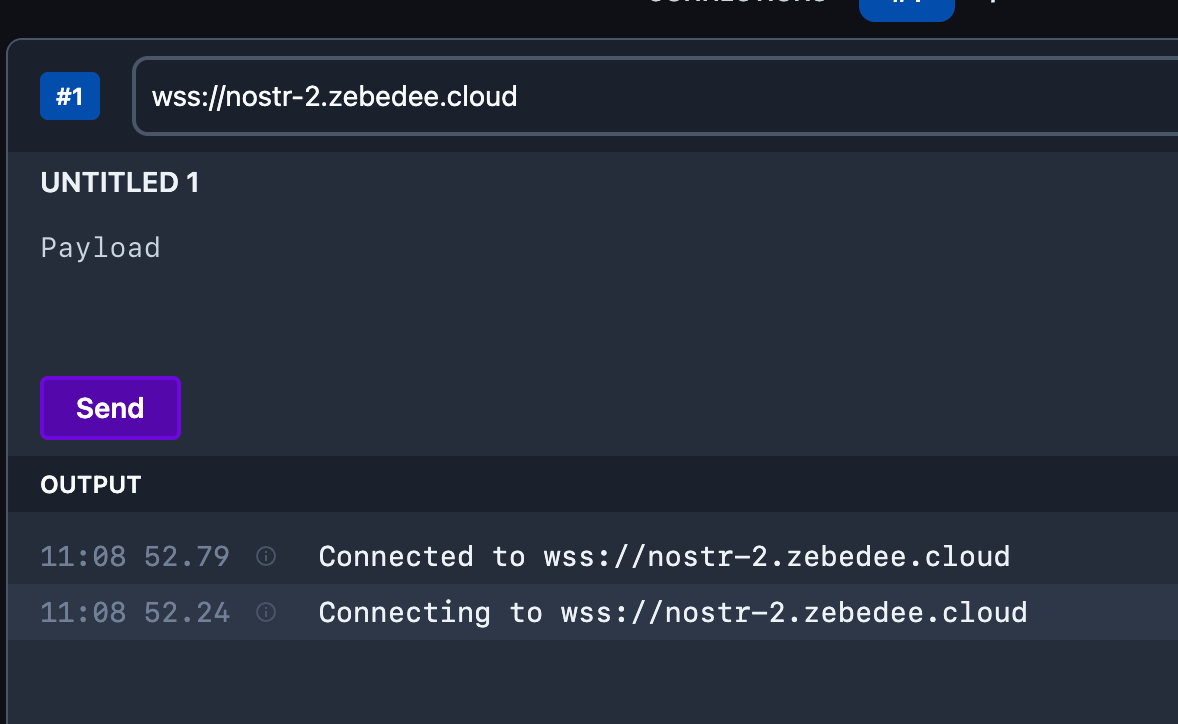The image size is (1178, 724).
Task: Click UNTITLED 1 to rename the request
Action: pyautogui.click(x=119, y=183)
